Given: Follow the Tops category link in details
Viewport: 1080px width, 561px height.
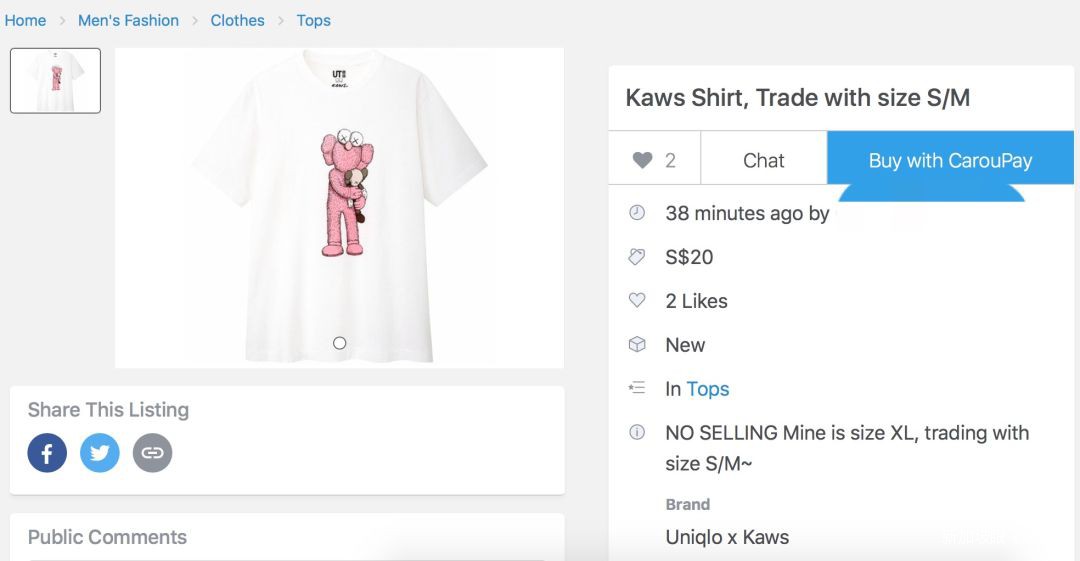Looking at the screenshot, I should pyautogui.click(x=707, y=389).
